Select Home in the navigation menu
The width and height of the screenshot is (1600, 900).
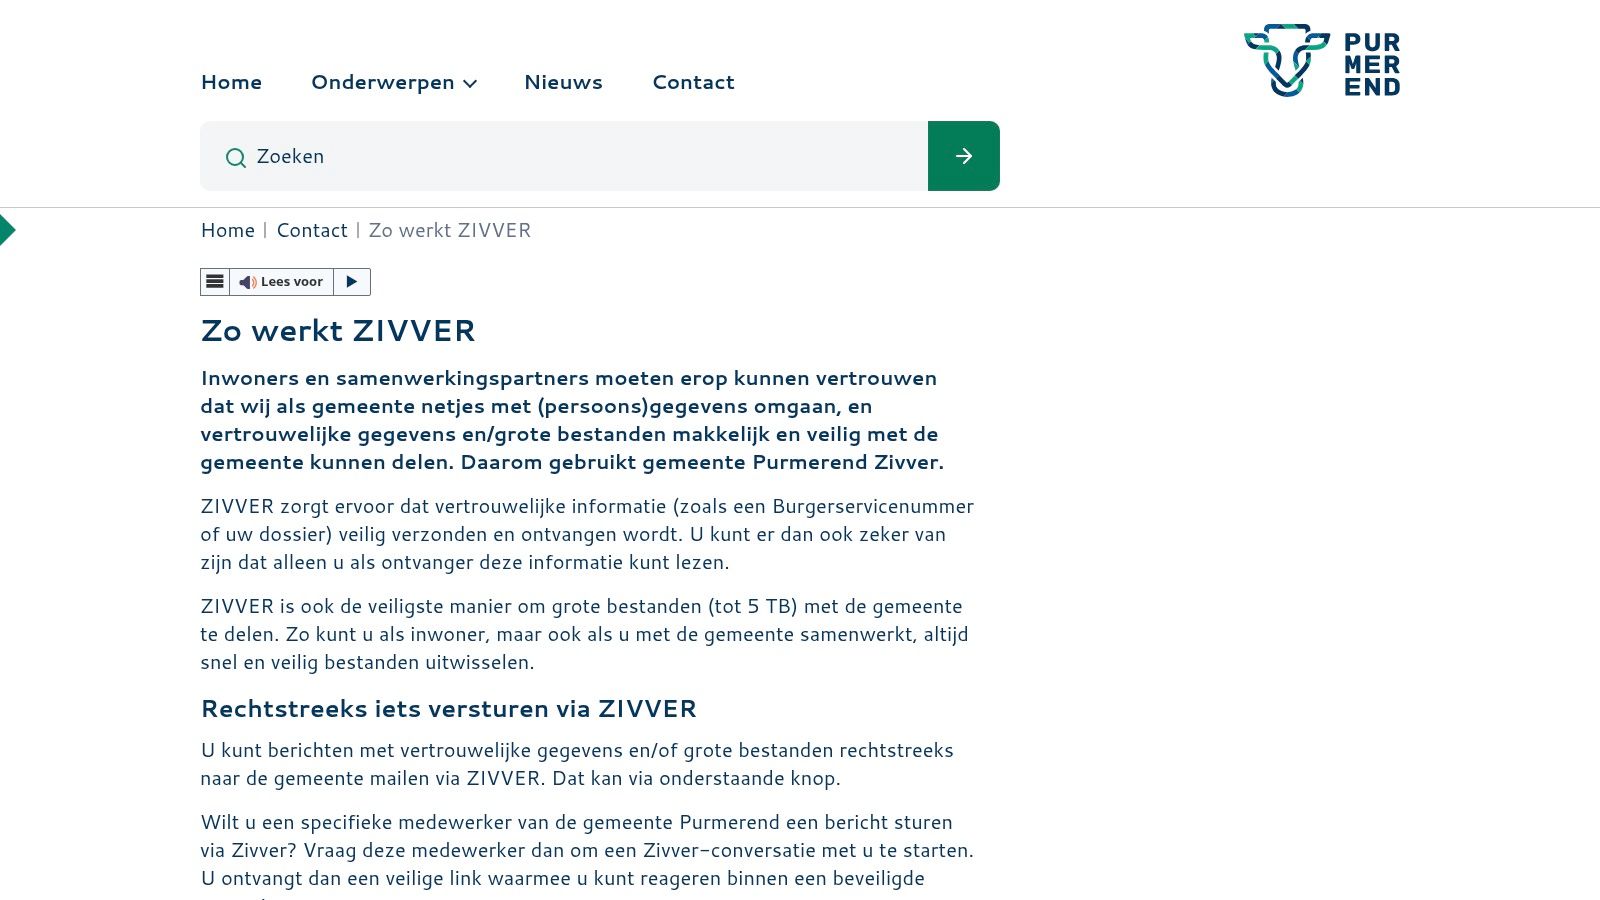(x=231, y=82)
